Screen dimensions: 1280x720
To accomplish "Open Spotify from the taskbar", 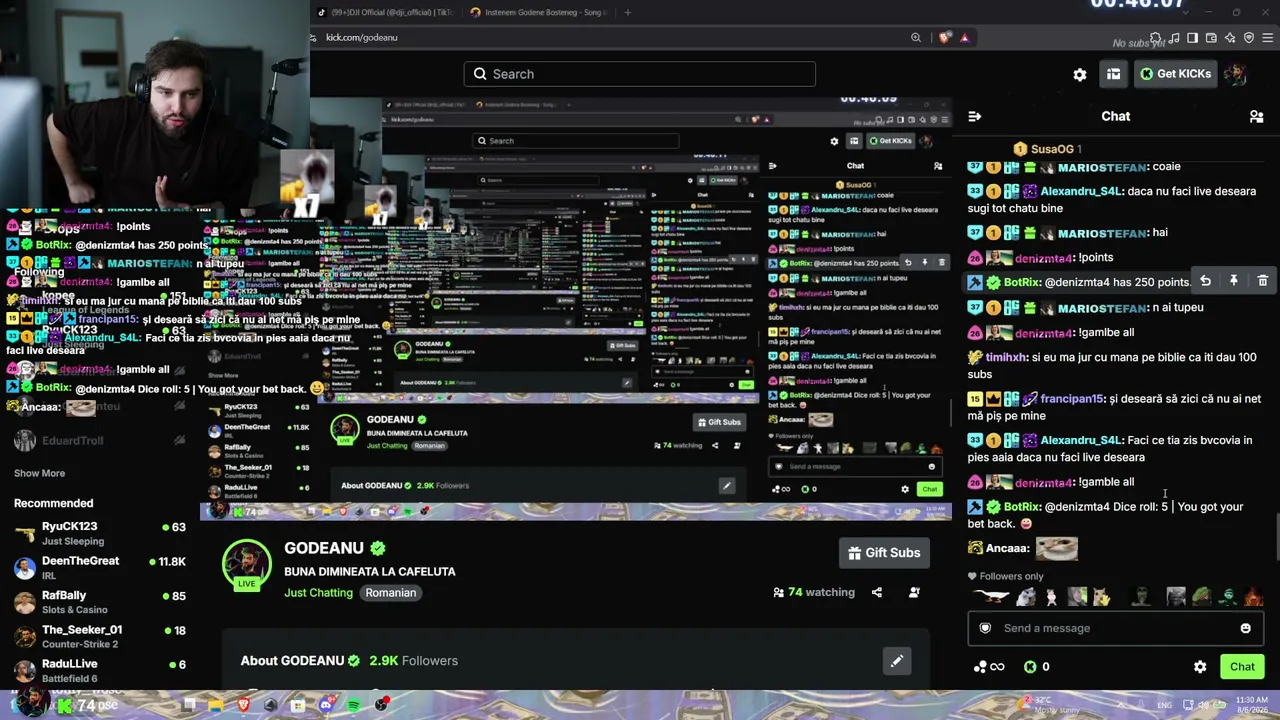I will pyautogui.click(x=354, y=706).
